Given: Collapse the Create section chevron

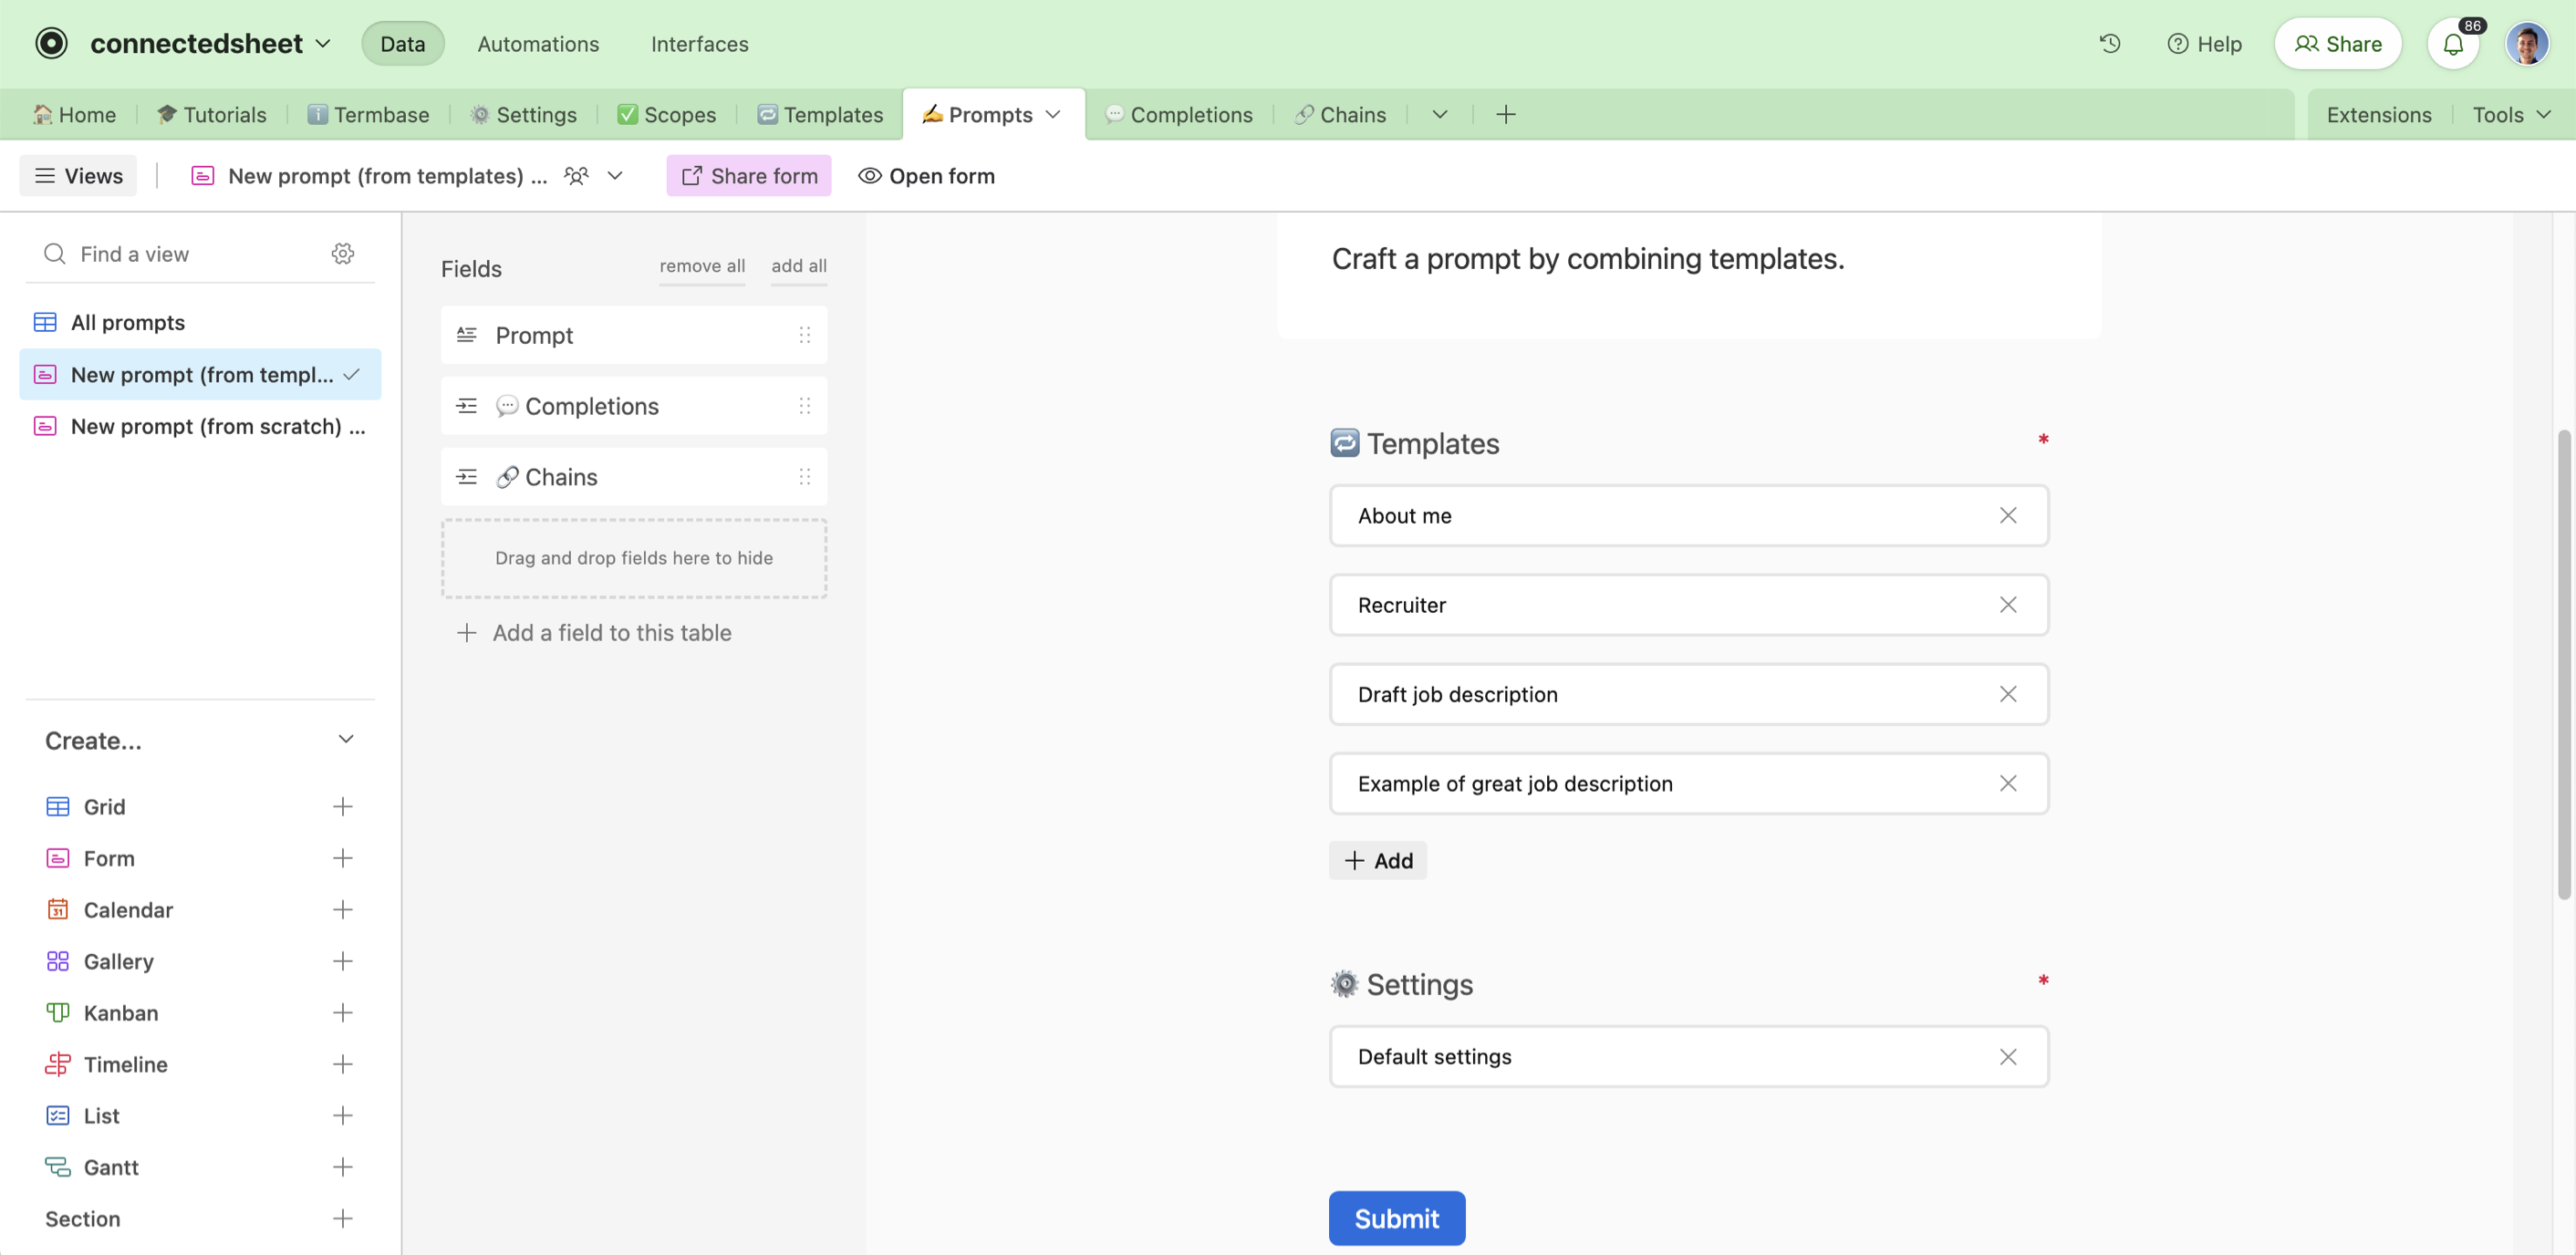Looking at the screenshot, I should (345, 739).
